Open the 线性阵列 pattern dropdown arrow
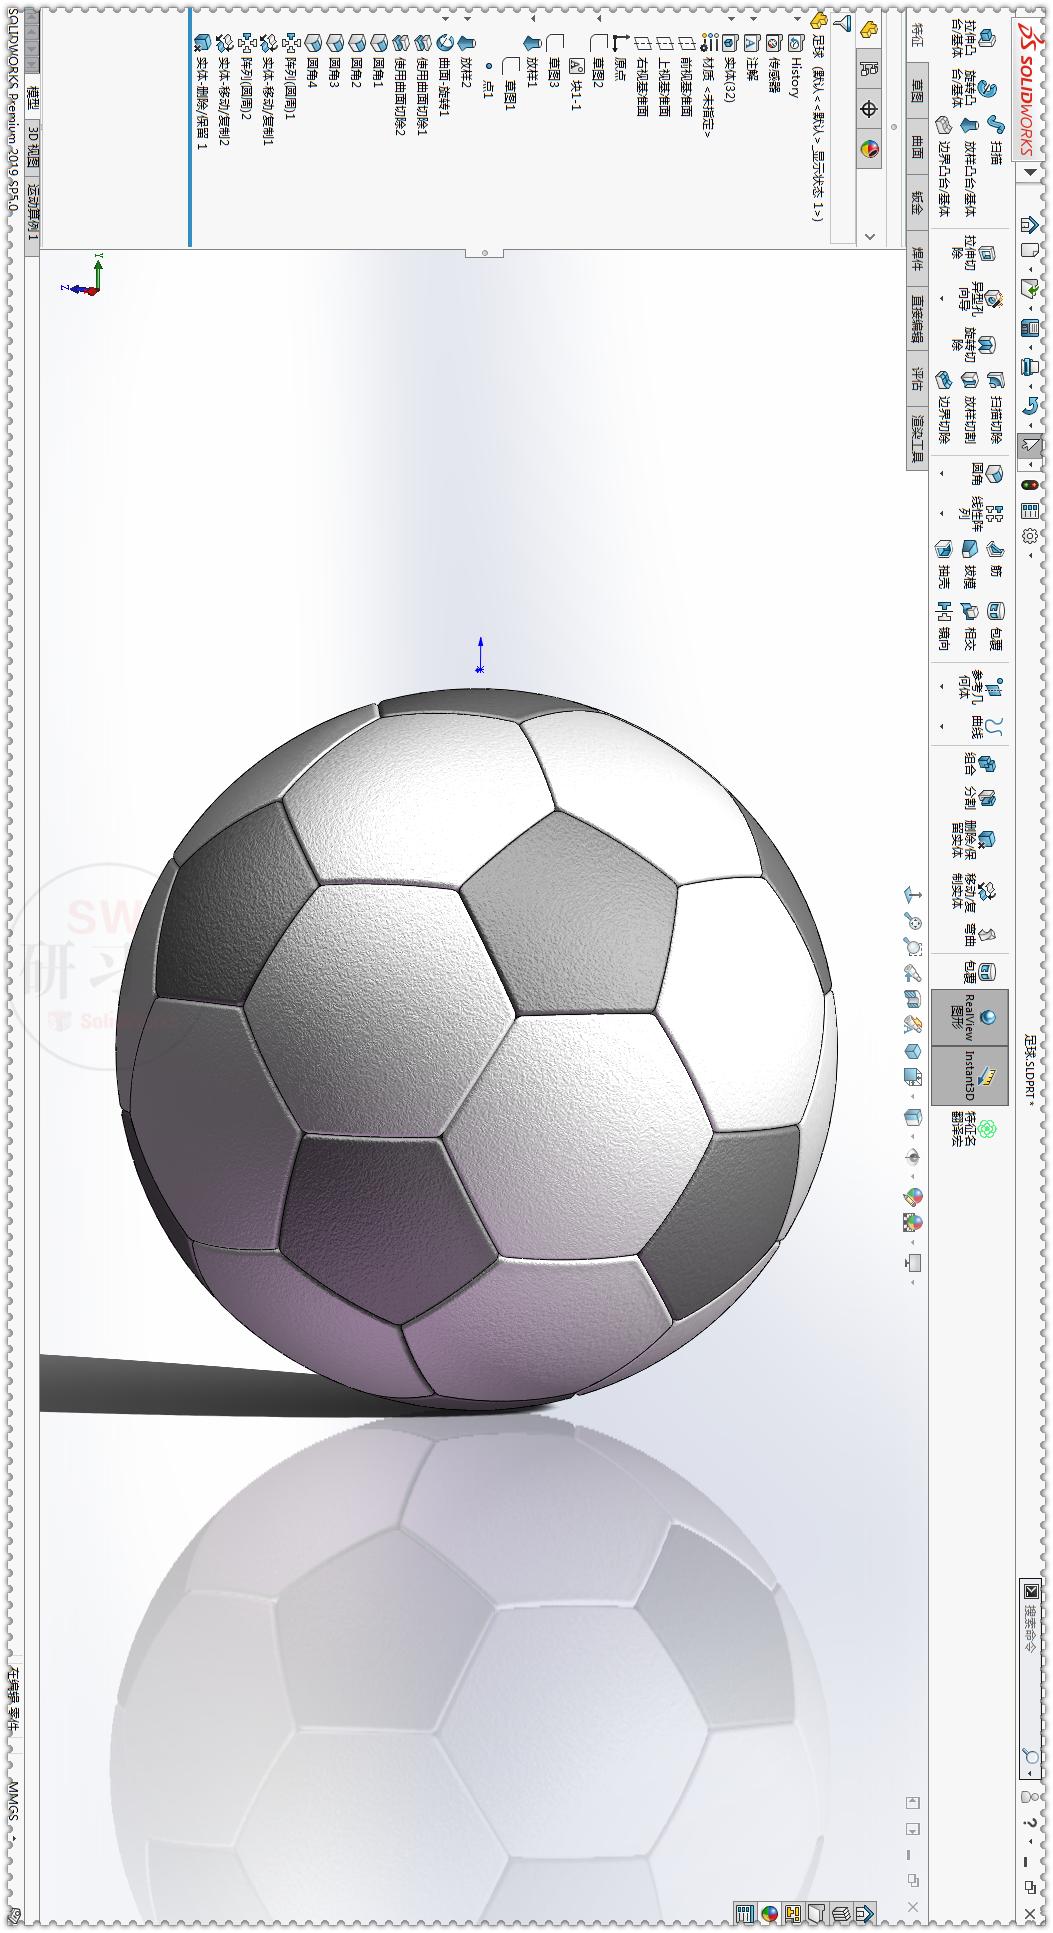This screenshot has height=1933, width=1053. coord(941,514)
